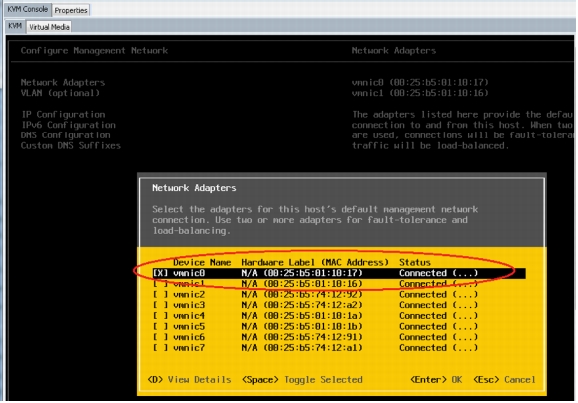578x403 pixels.
Task: Click the vmnic6 device name
Action: pos(189,337)
